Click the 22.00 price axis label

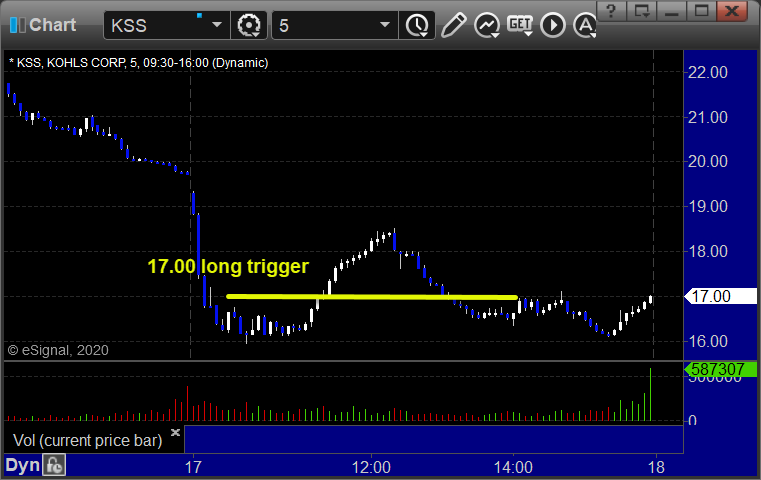coord(708,73)
